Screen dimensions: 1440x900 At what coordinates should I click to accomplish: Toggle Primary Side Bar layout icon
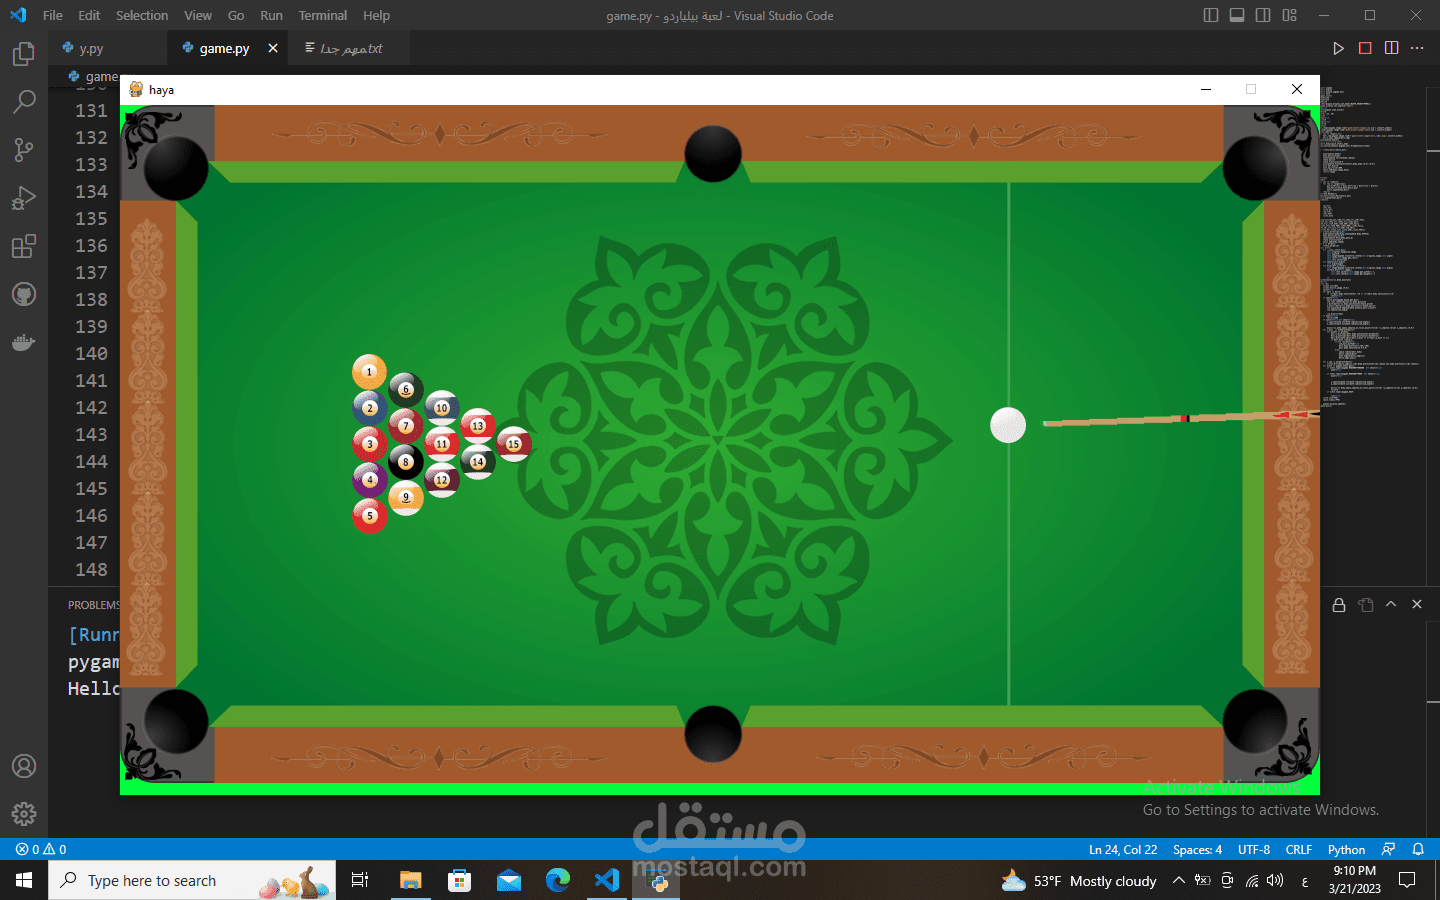tap(1211, 15)
